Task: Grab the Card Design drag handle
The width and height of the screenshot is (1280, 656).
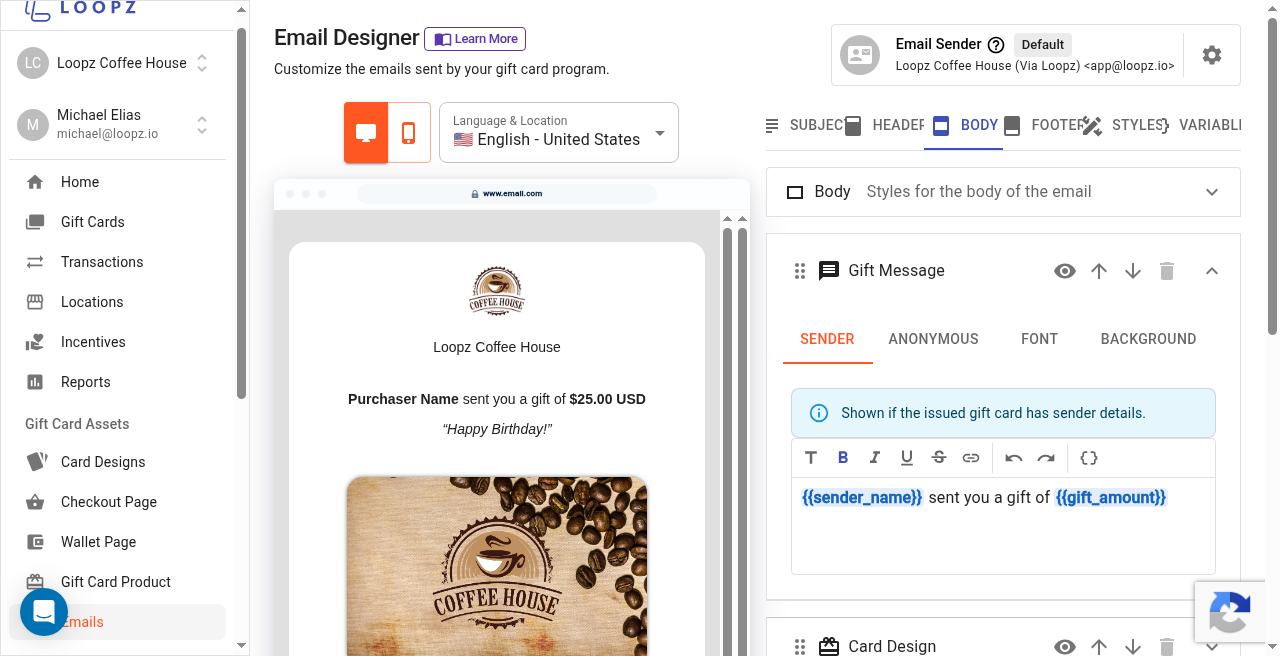Action: tap(800, 647)
